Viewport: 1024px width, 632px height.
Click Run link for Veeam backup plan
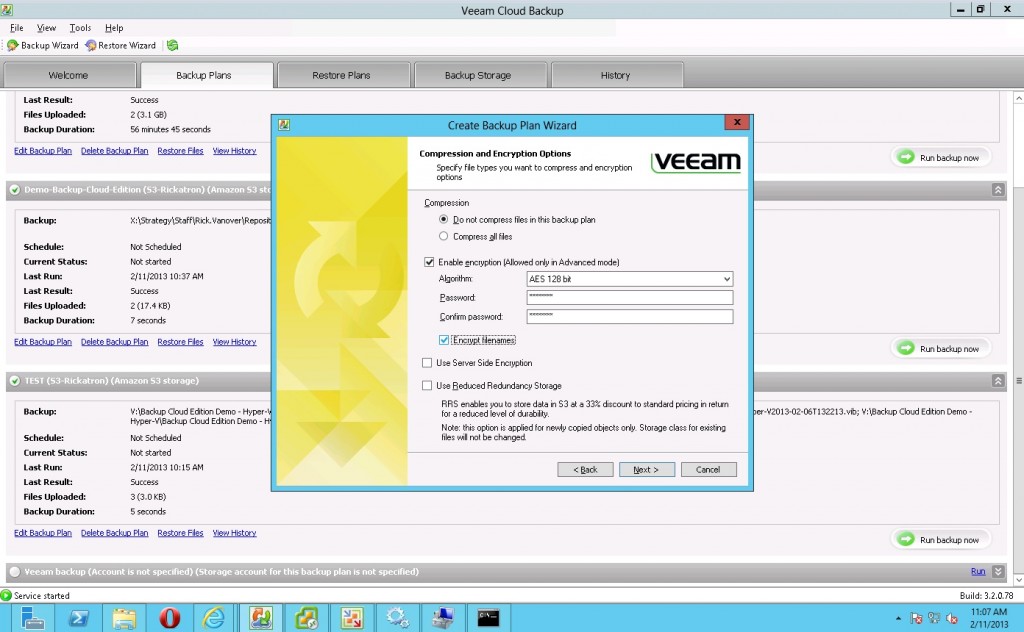pos(978,571)
